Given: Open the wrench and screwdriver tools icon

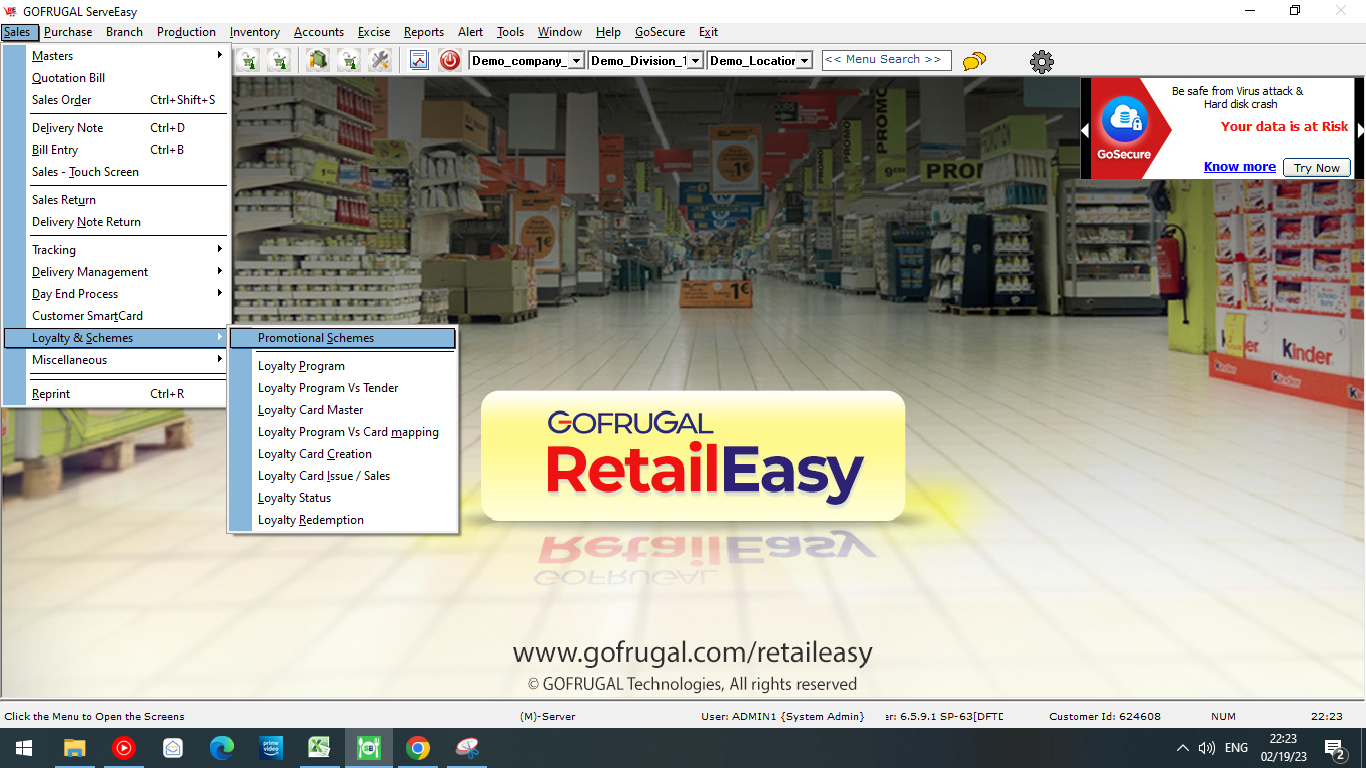Looking at the screenshot, I should tap(379, 60).
